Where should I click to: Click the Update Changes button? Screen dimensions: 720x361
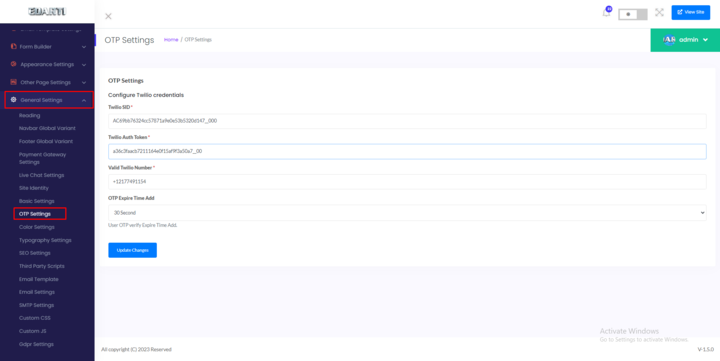(132, 250)
